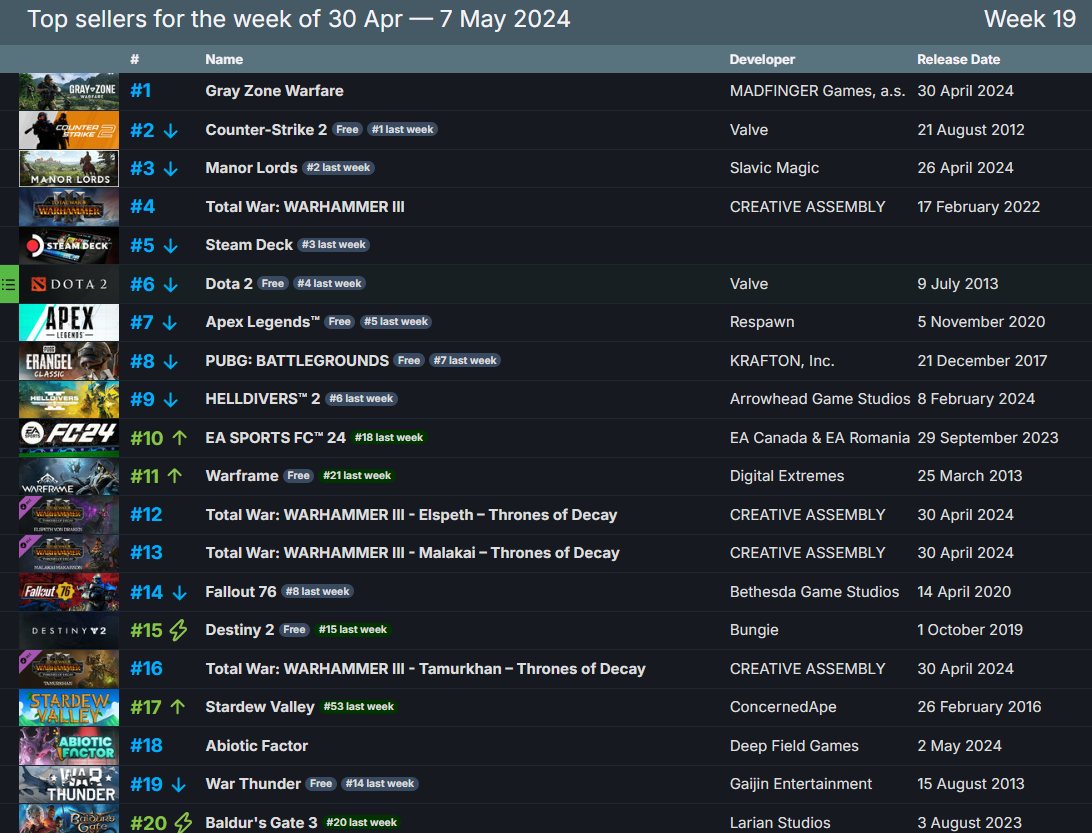Click the Larian Studios developer name

[780, 823]
